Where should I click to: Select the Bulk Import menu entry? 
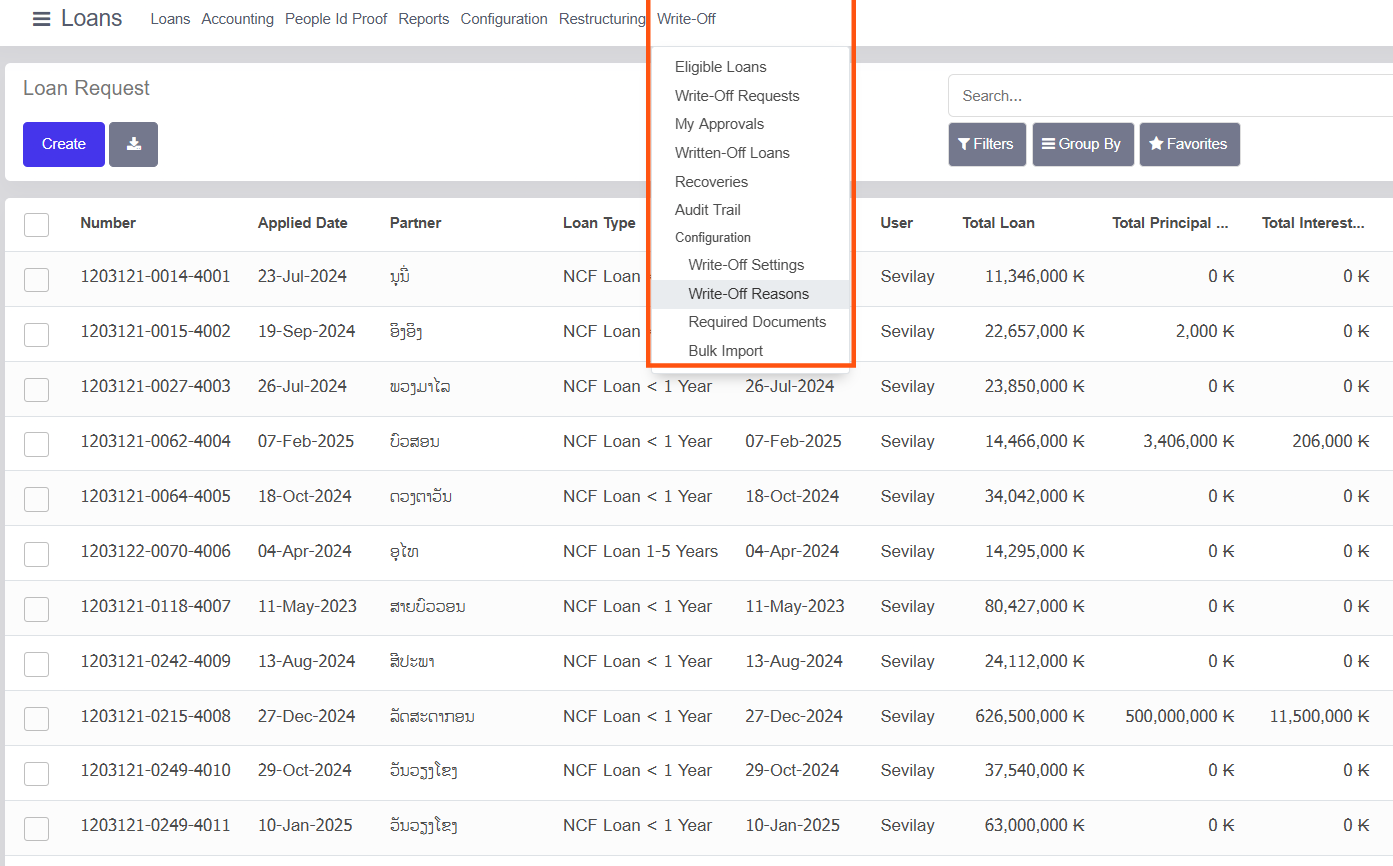tap(725, 351)
